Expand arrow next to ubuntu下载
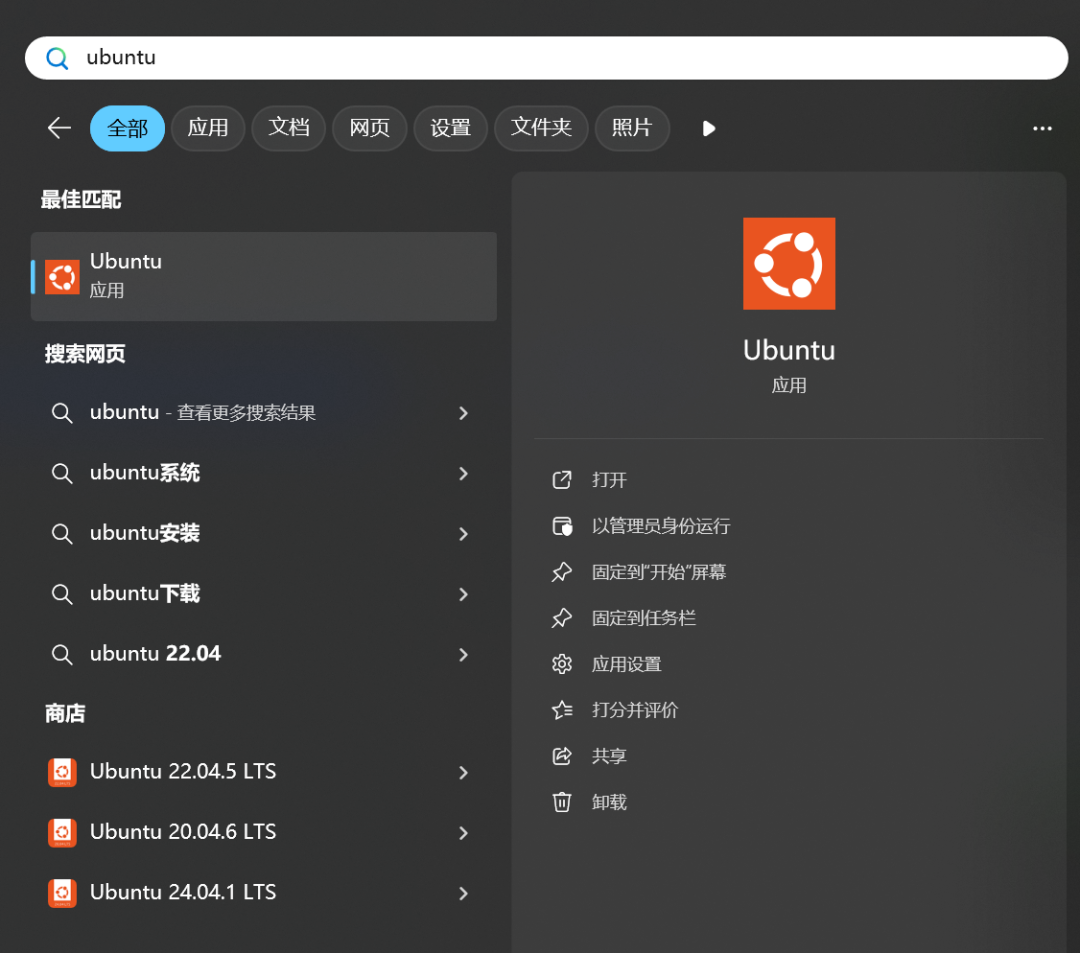 [464, 594]
